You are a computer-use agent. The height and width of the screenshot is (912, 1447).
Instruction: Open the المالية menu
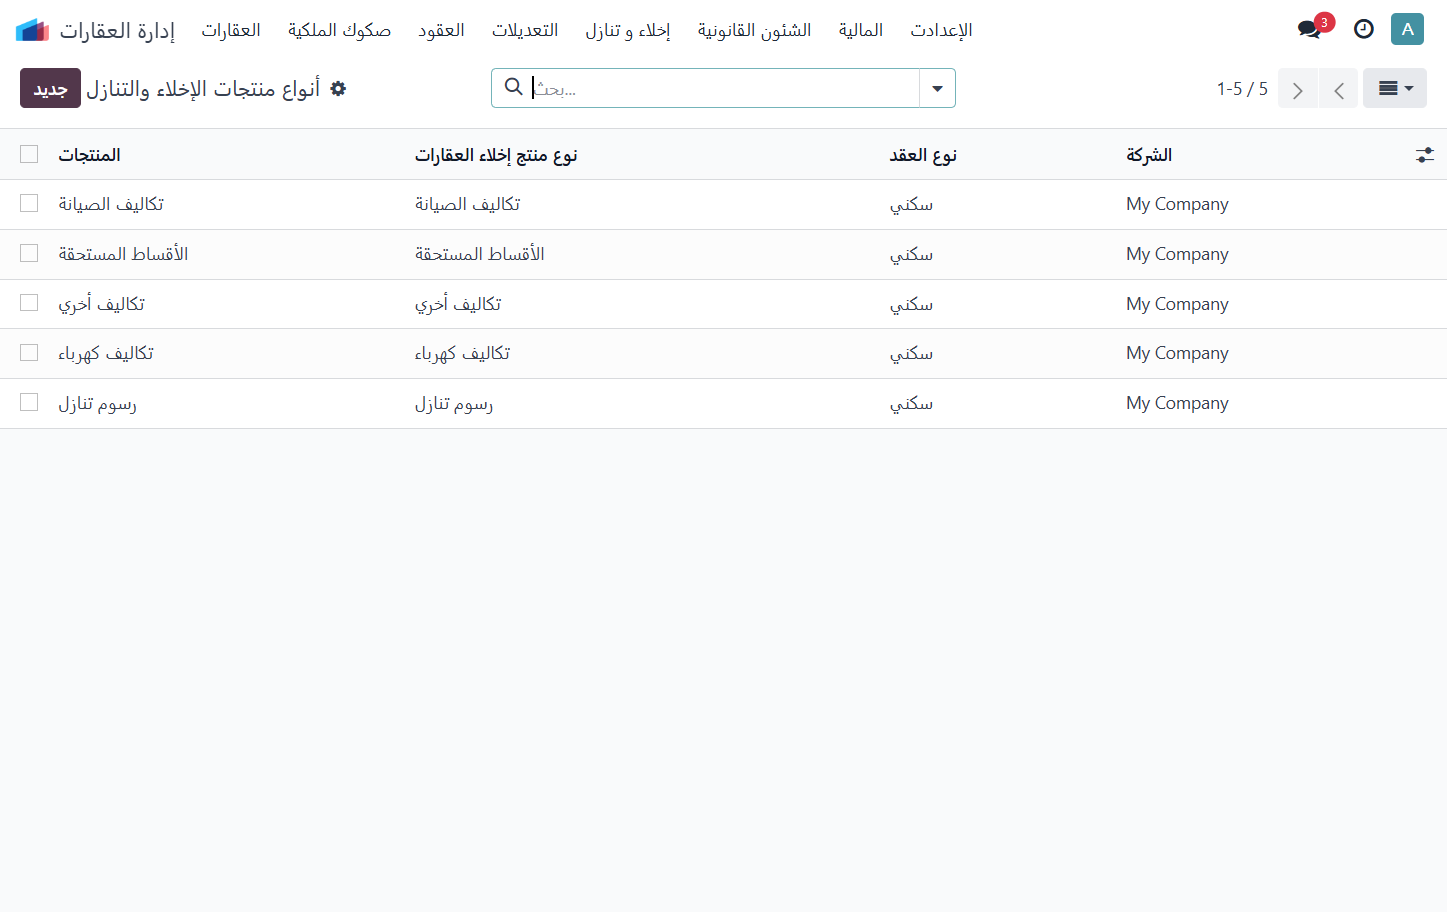click(861, 30)
